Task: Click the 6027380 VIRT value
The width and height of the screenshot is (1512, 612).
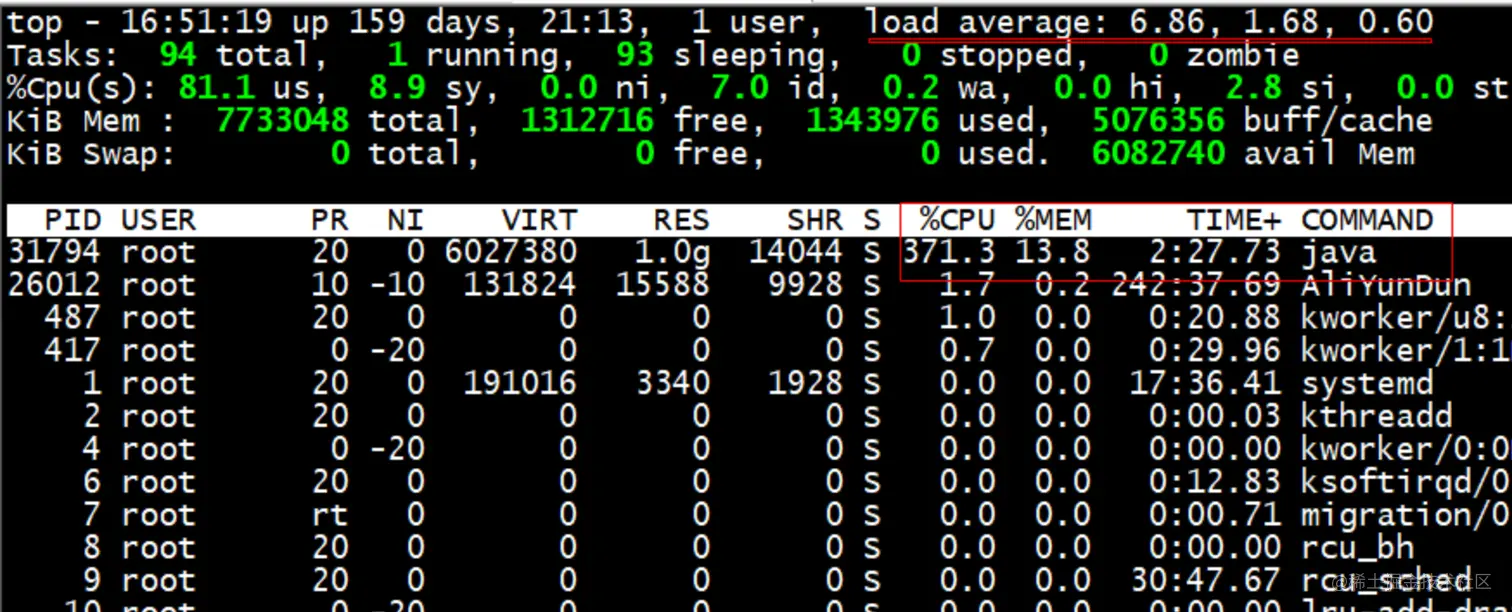Action: (x=511, y=252)
